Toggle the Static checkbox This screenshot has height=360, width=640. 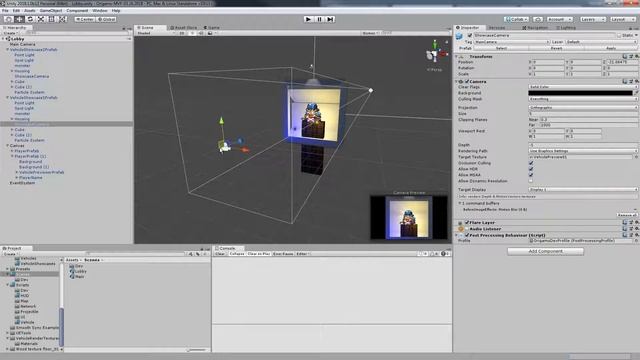(x=619, y=36)
